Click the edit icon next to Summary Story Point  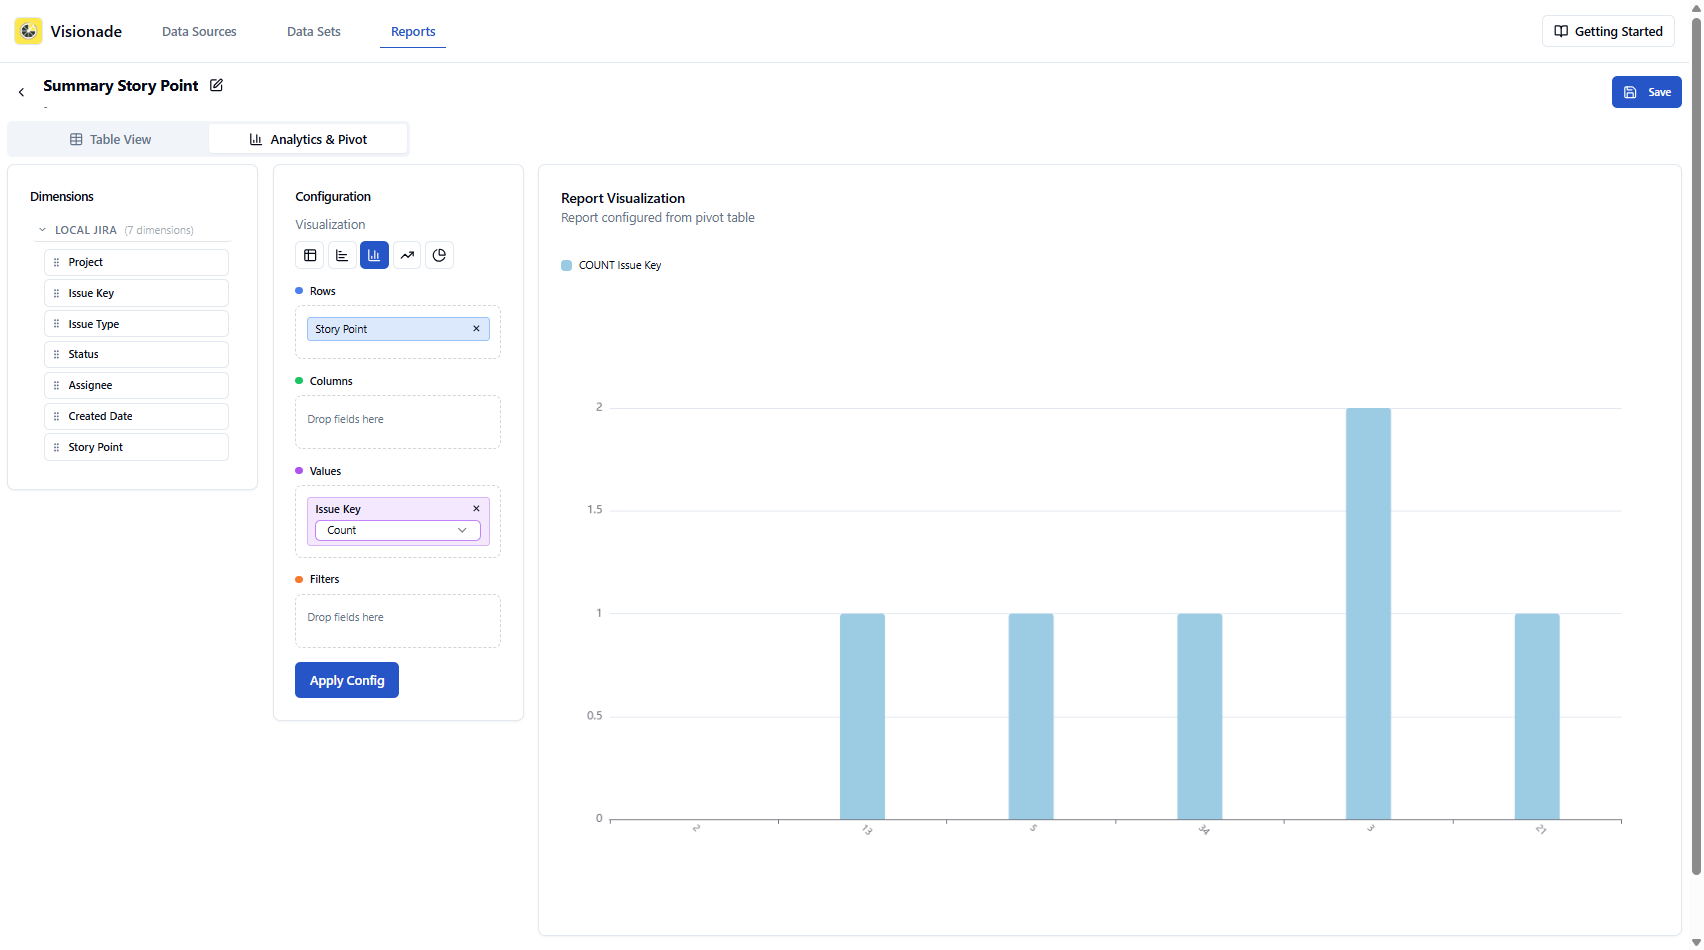coord(216,85)
